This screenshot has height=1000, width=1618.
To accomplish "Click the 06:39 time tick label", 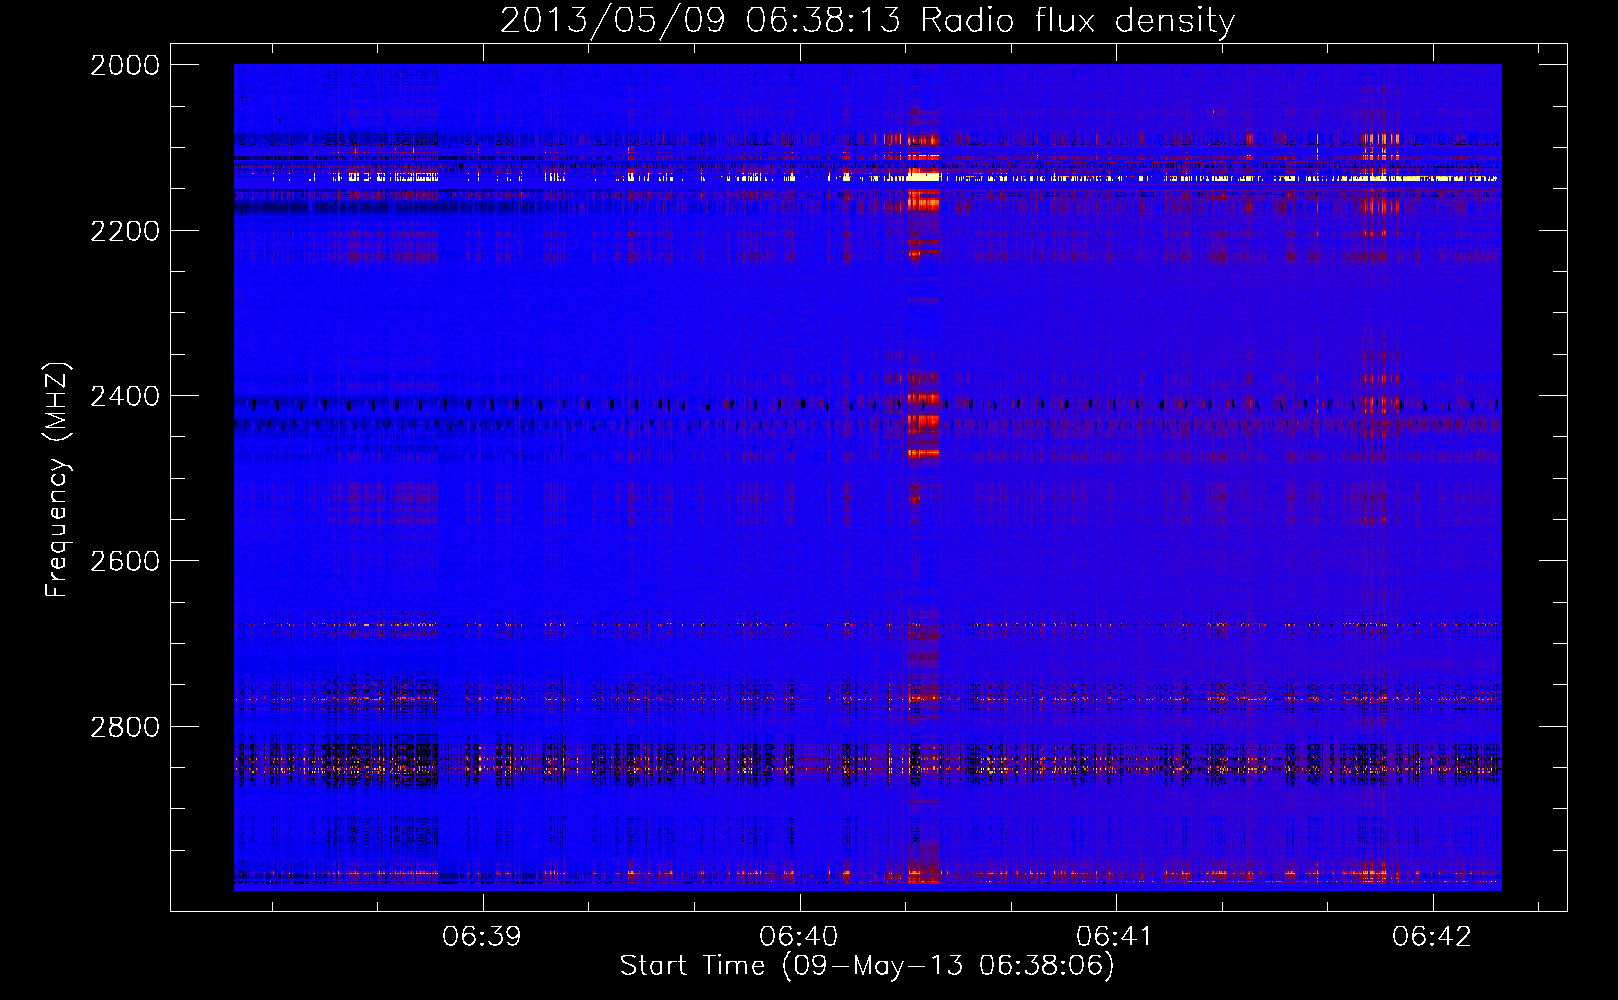I will click(483, 936).
